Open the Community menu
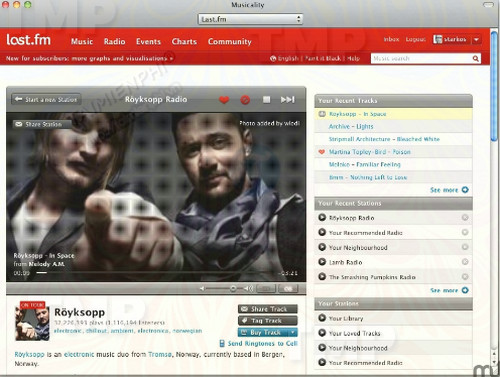The image size is (500, 377). [230, 41]
